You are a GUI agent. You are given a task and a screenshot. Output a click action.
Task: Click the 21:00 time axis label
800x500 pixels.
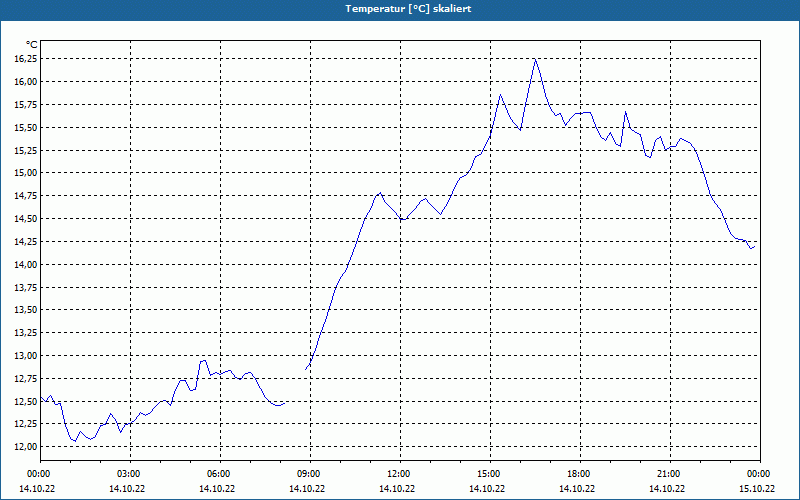click(670, 474)
